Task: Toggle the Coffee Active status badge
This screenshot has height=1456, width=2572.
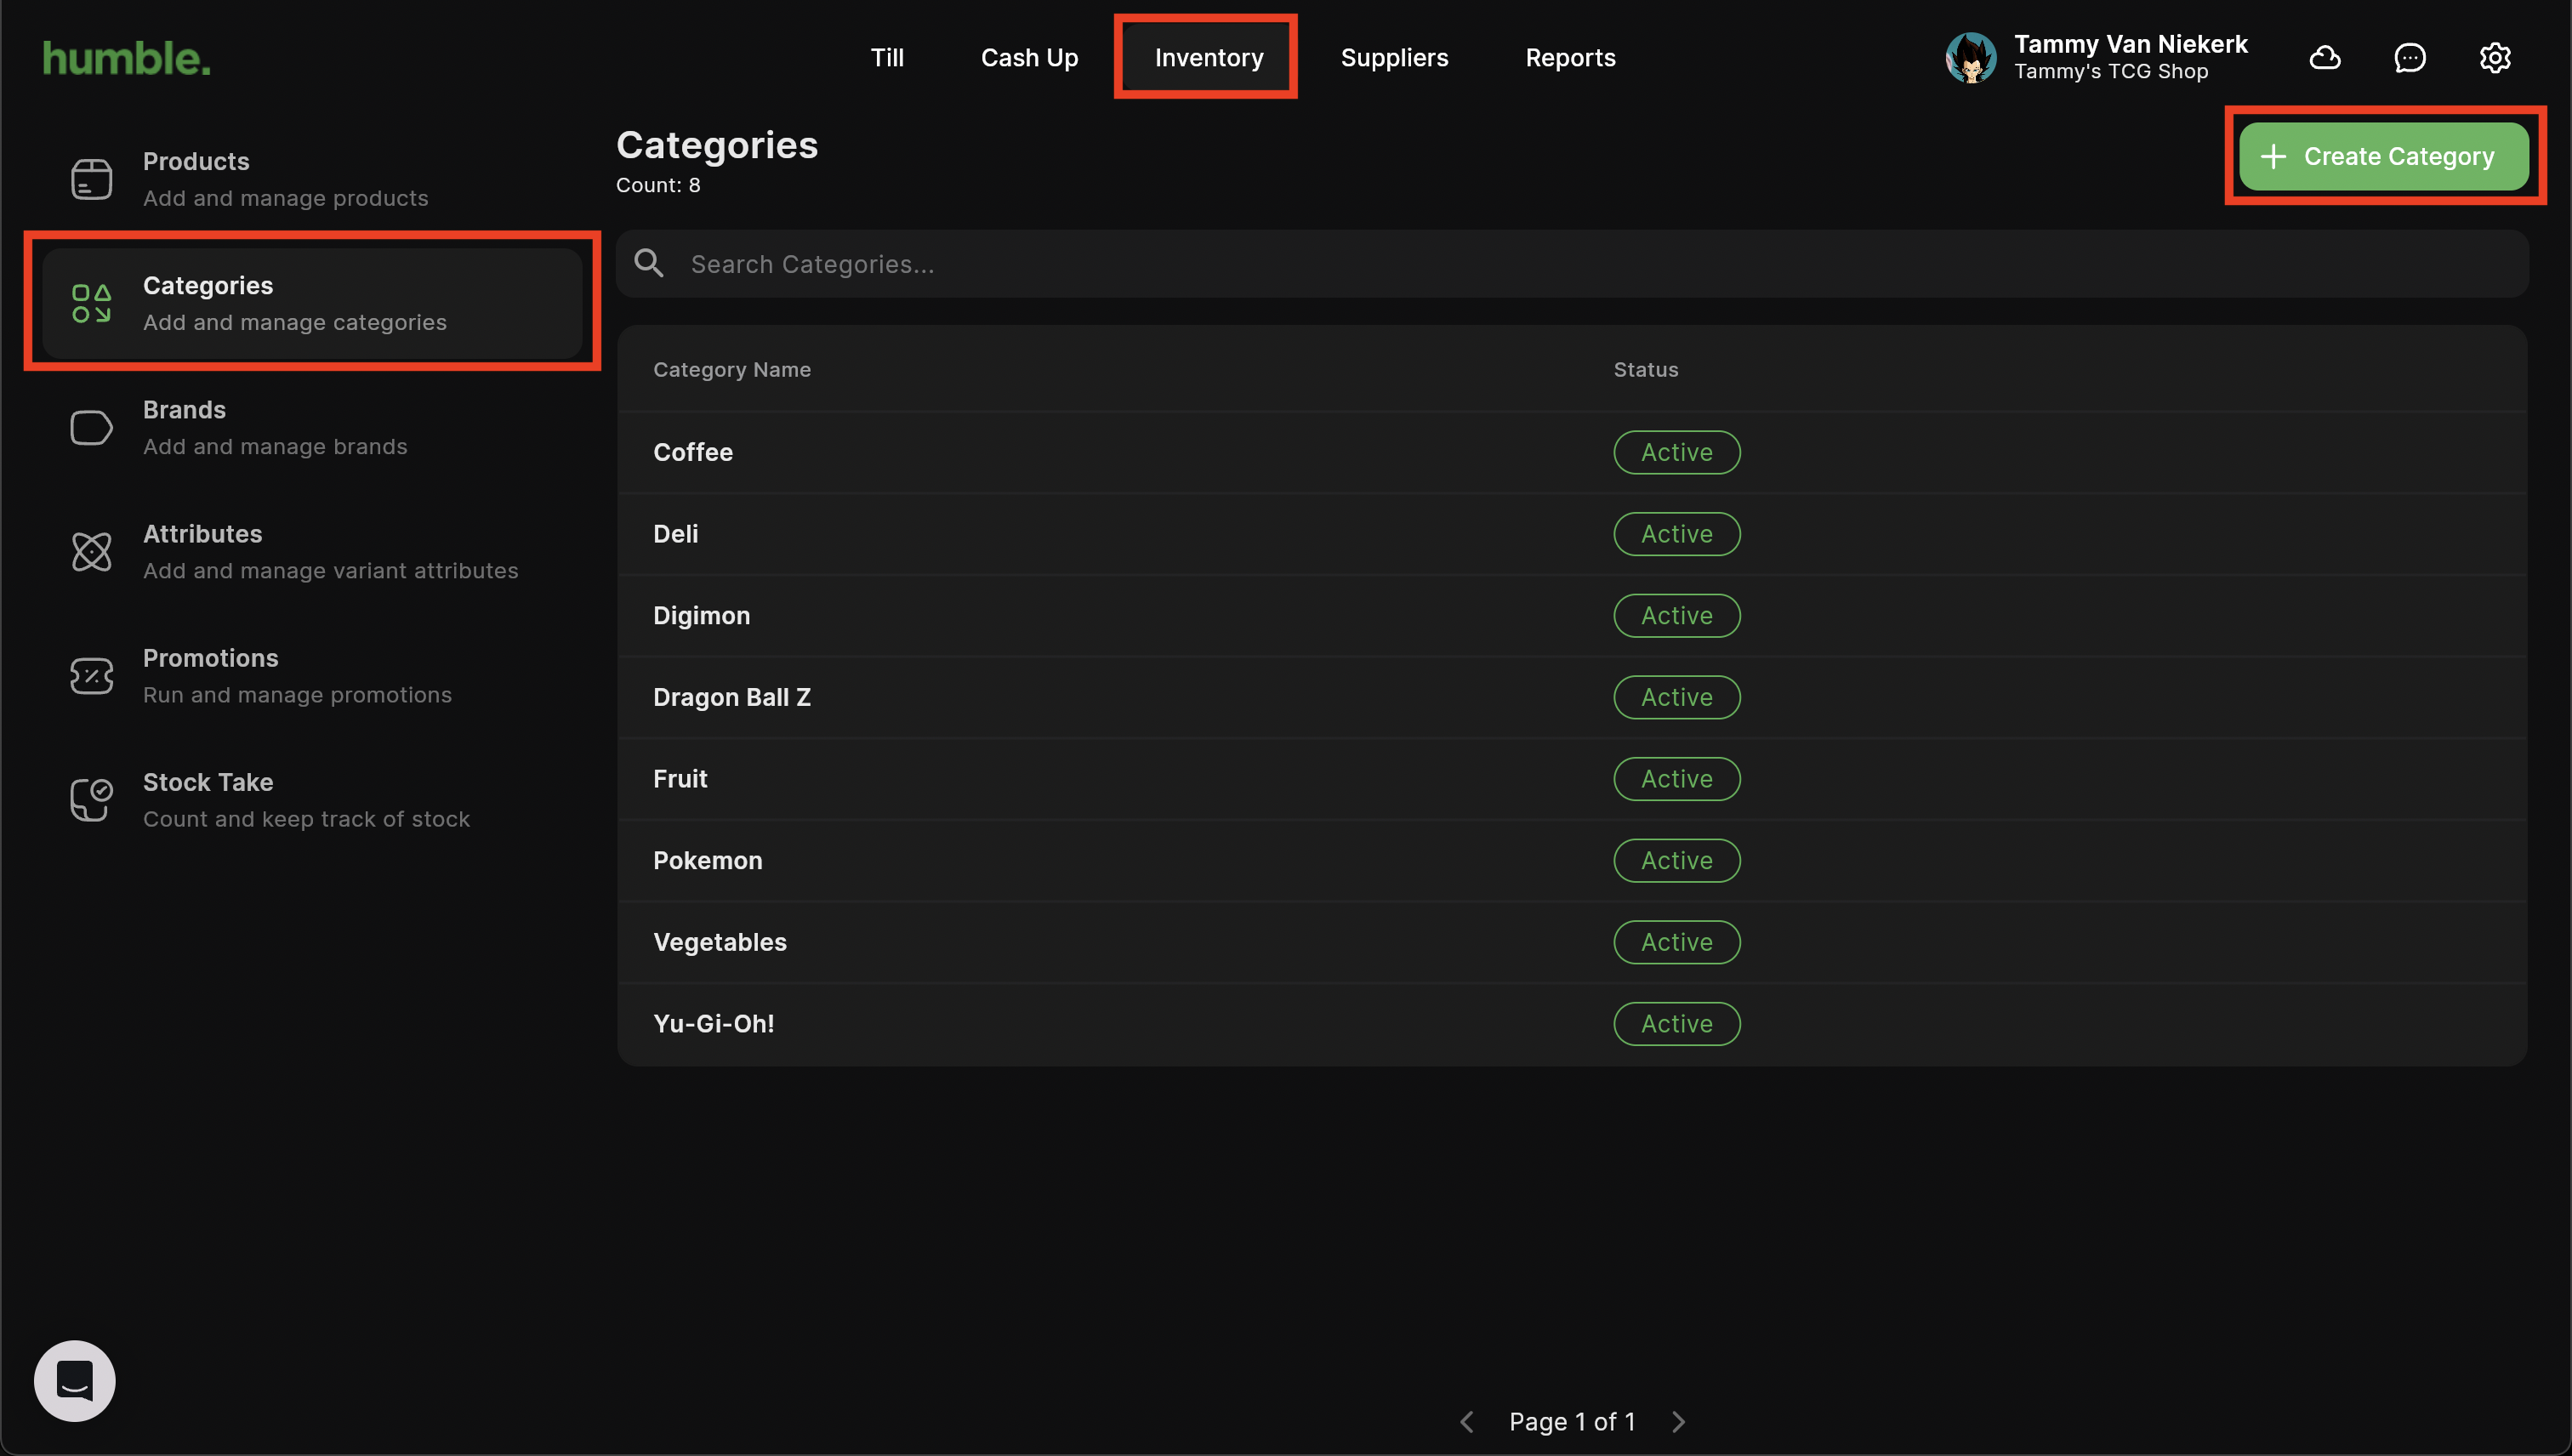Action: pyautogui.click(x=1676, y=452)
